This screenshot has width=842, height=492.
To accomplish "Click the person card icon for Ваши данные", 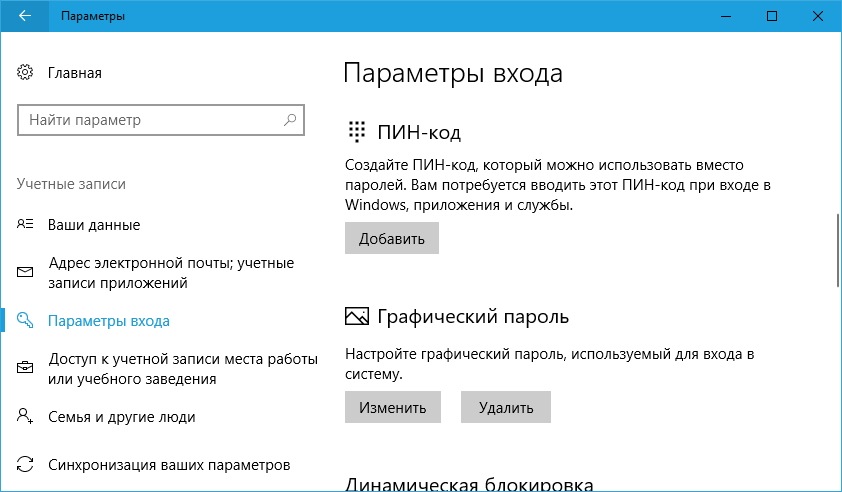I will tap(25, 224).
